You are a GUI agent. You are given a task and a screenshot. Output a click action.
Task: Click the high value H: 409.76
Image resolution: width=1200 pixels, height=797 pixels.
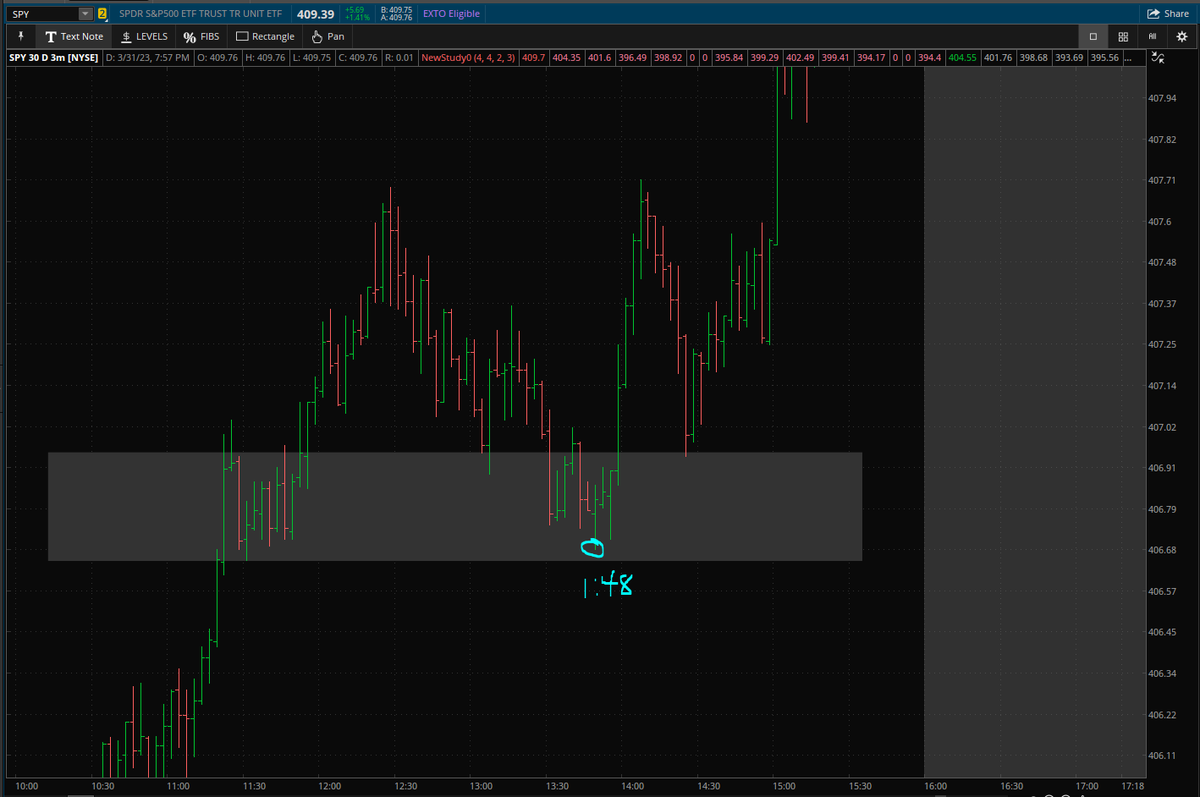tap(265, 57)
